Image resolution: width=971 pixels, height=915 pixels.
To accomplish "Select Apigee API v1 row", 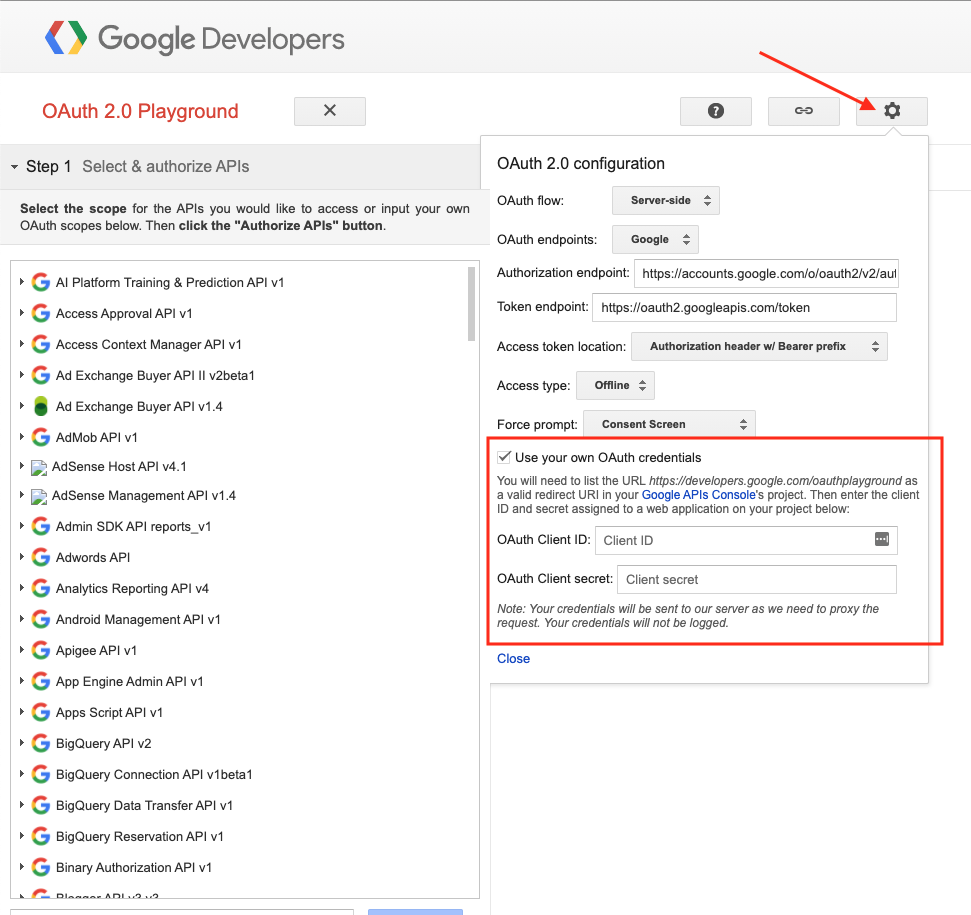I will (x=96, y=650).
